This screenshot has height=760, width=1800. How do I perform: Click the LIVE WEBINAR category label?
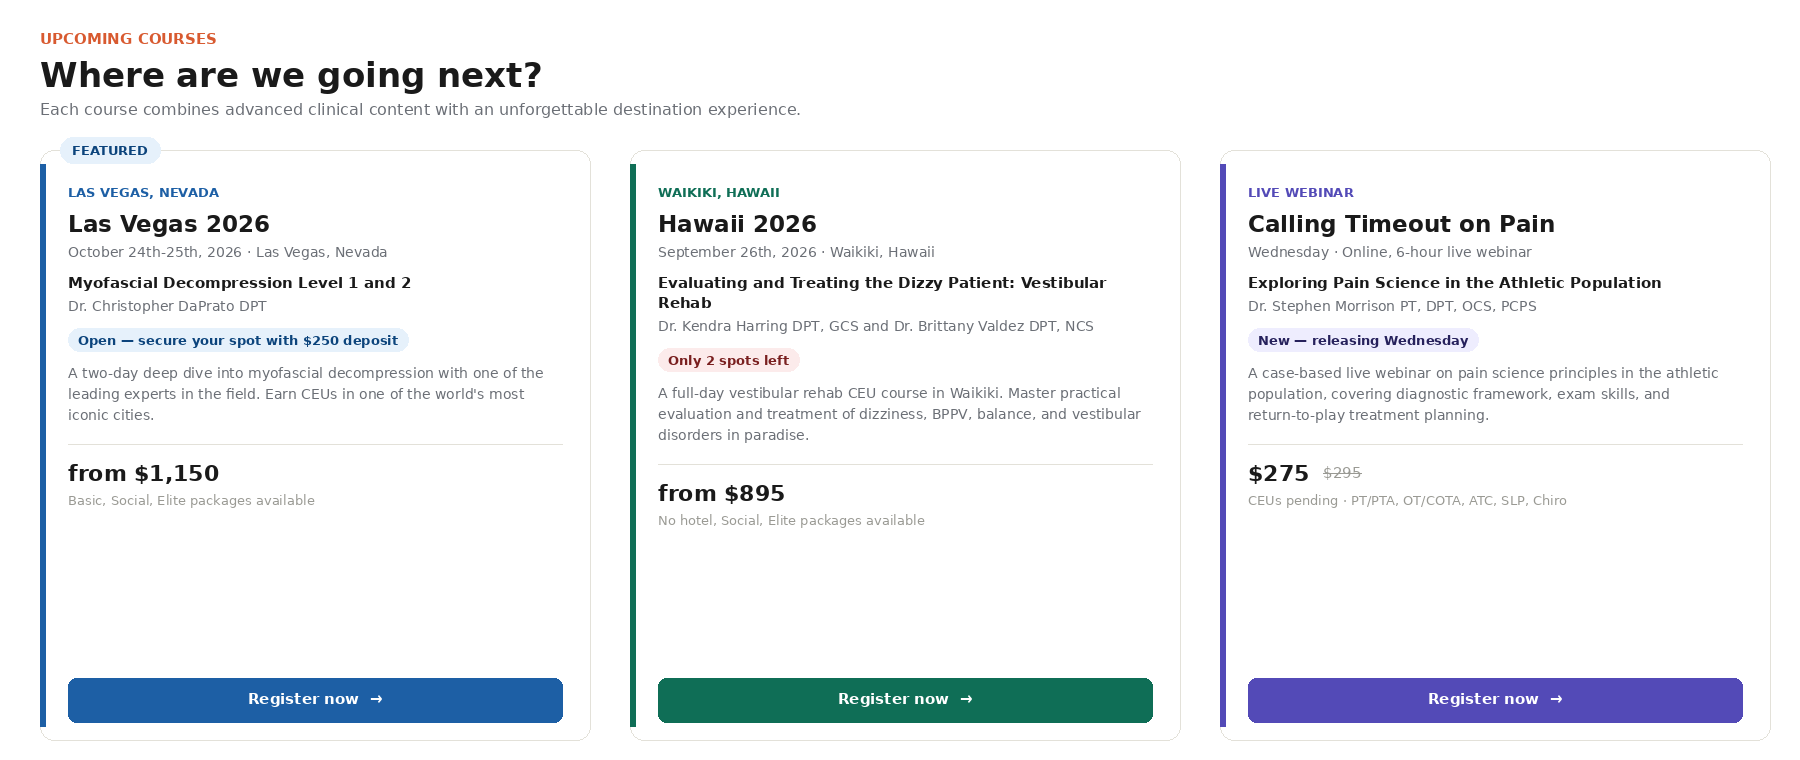pyautogui.click(x=1301, y=193)
